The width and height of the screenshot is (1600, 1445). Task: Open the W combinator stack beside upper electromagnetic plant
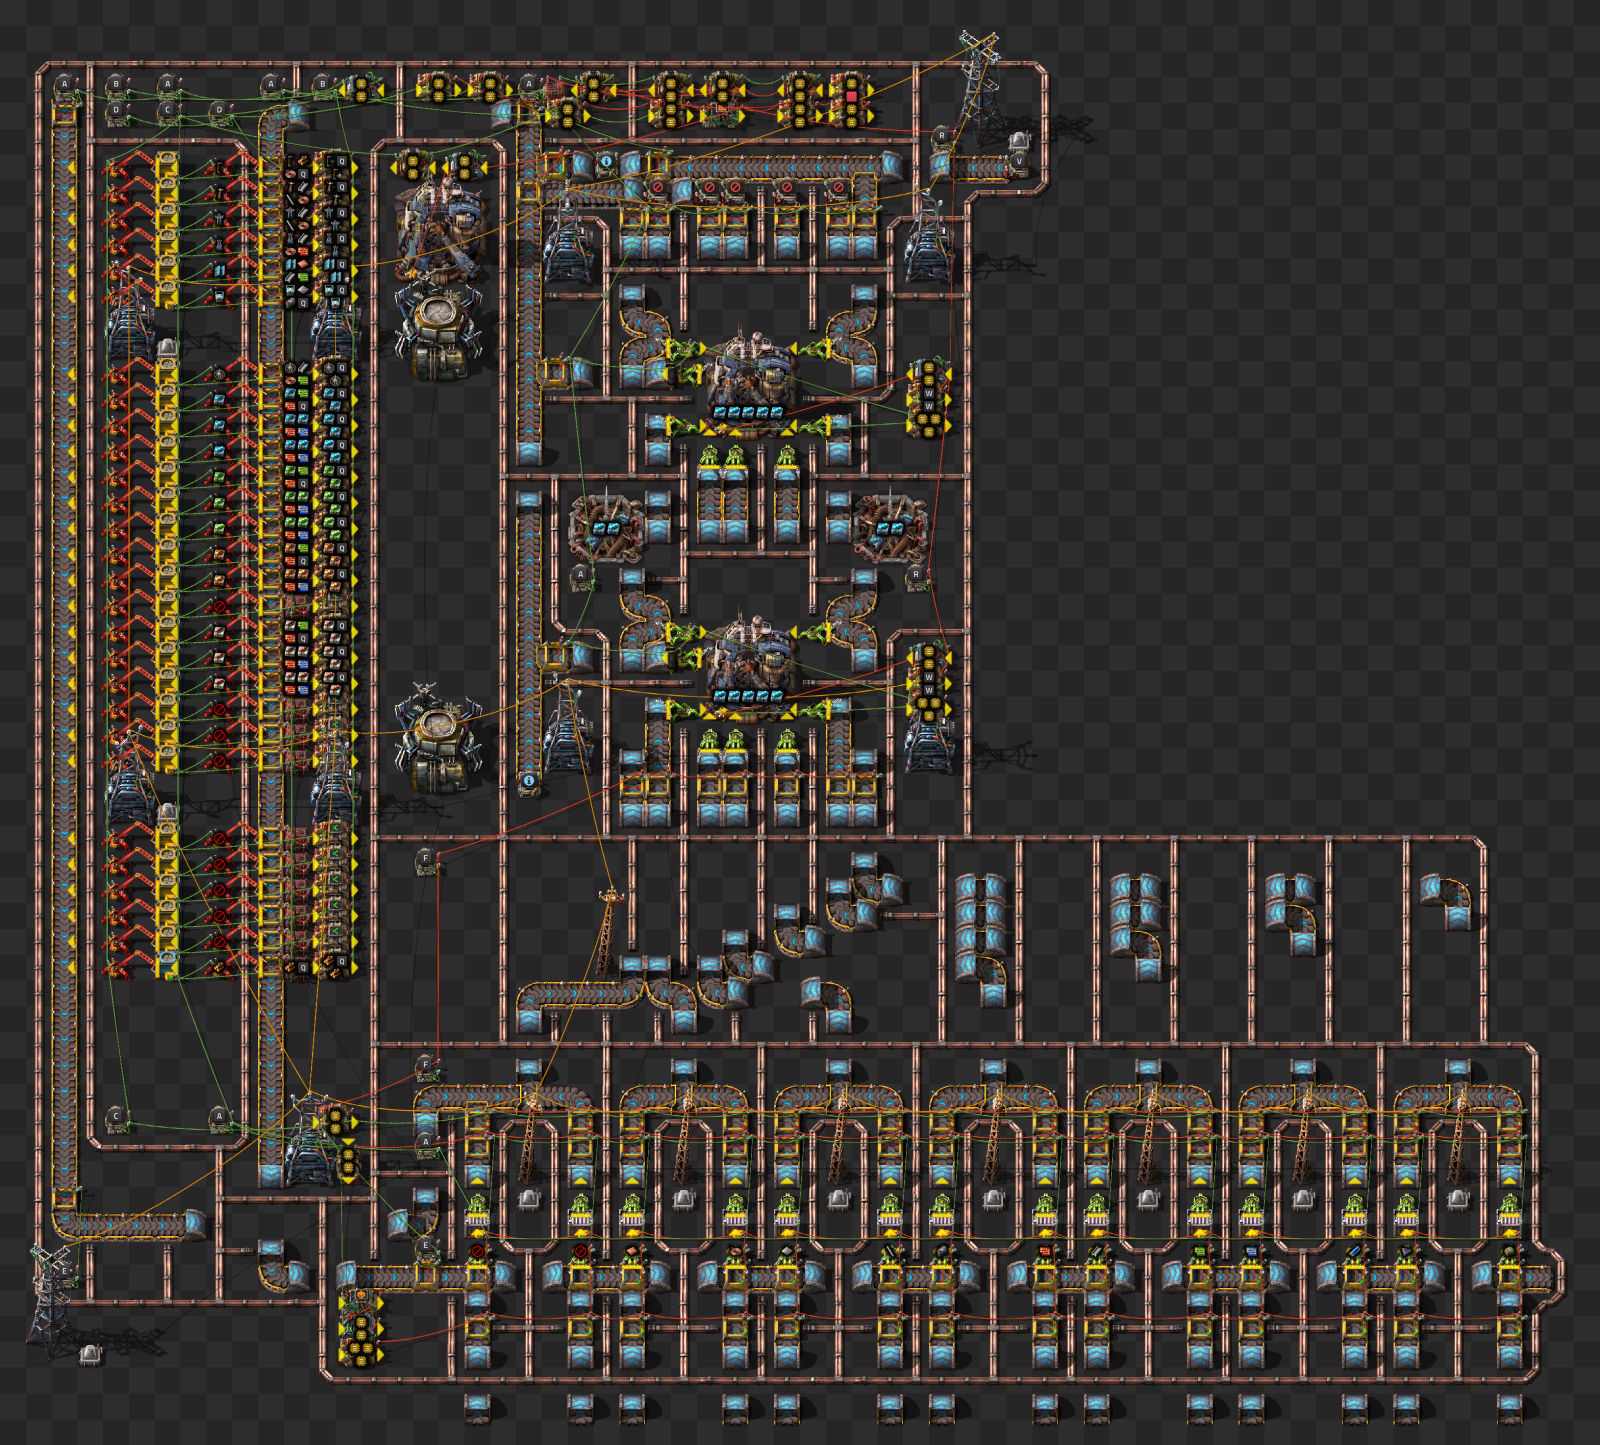tap(929, 397)
